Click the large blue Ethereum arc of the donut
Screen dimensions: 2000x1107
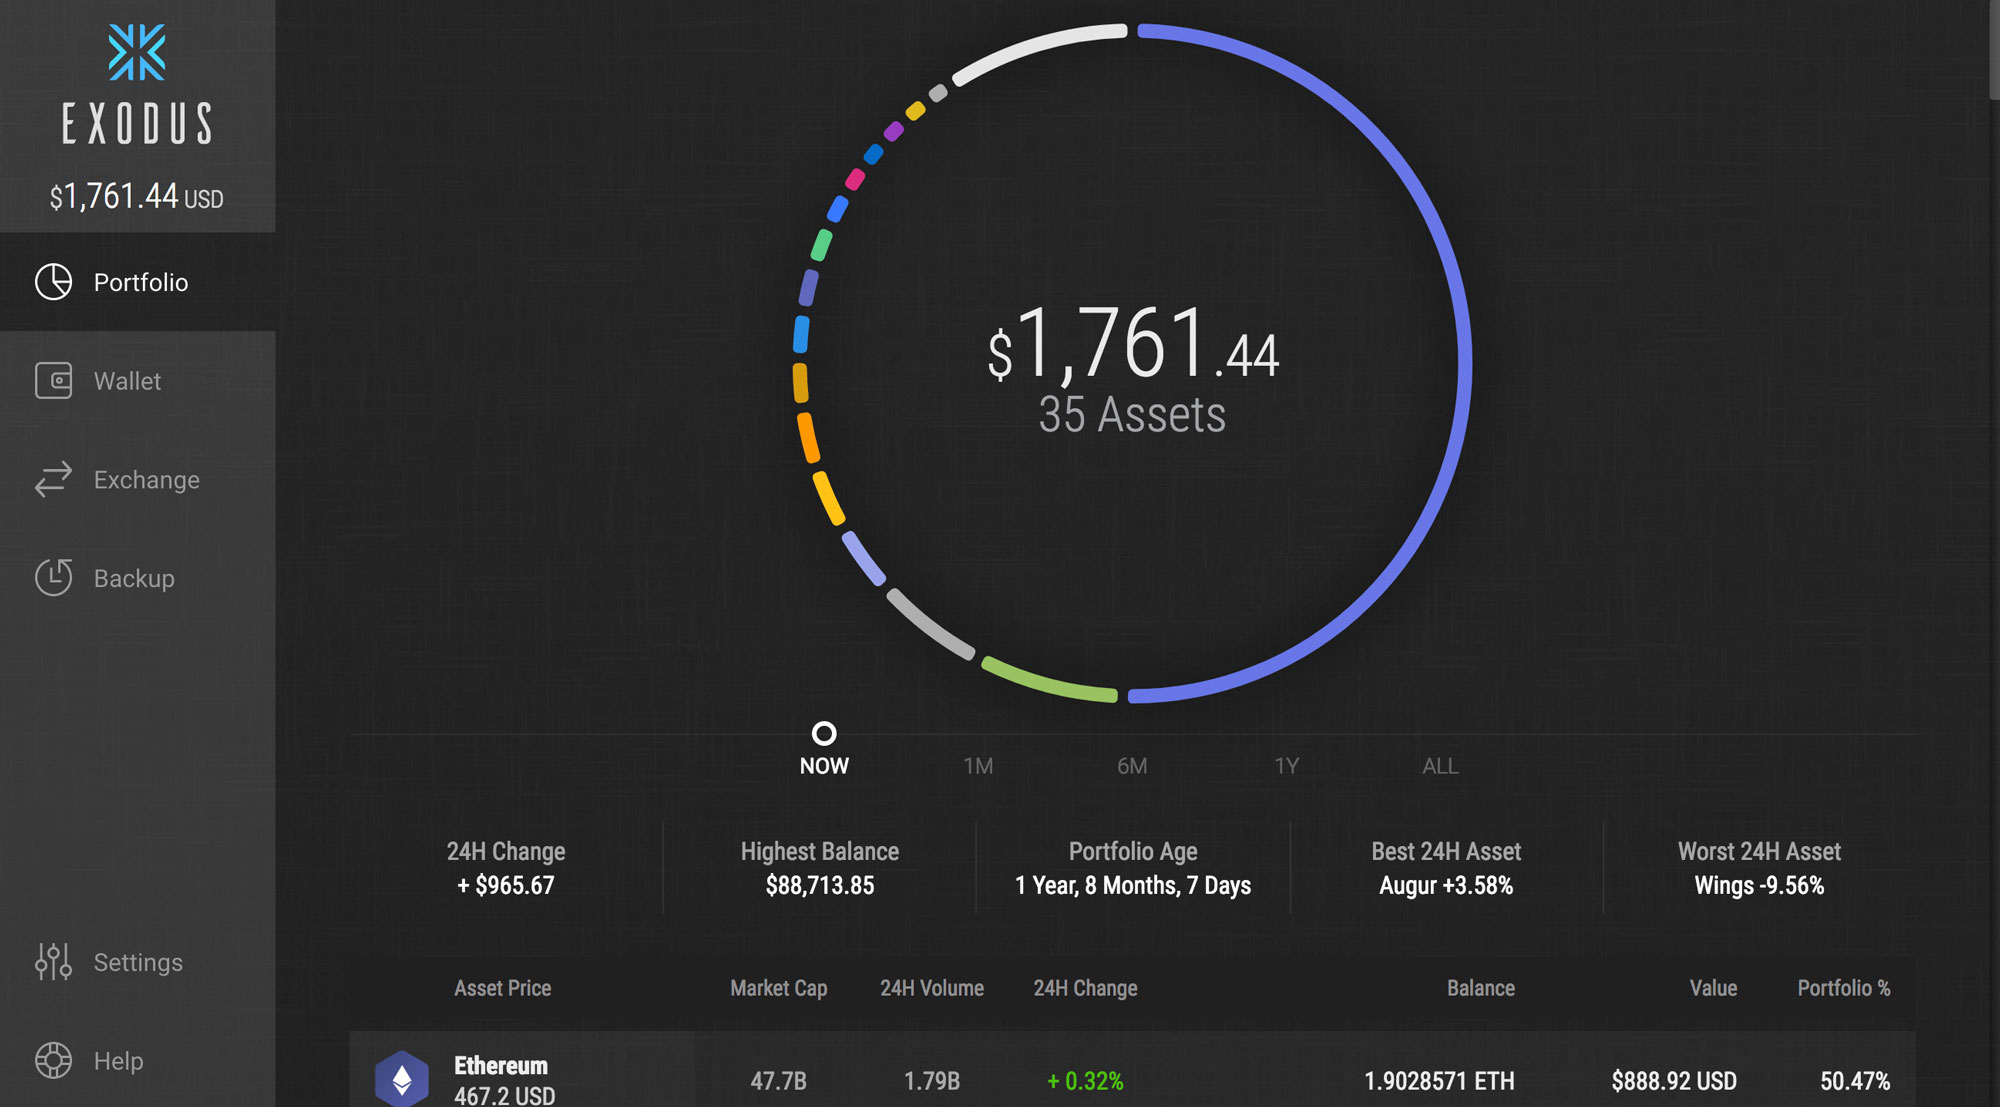1464,365
